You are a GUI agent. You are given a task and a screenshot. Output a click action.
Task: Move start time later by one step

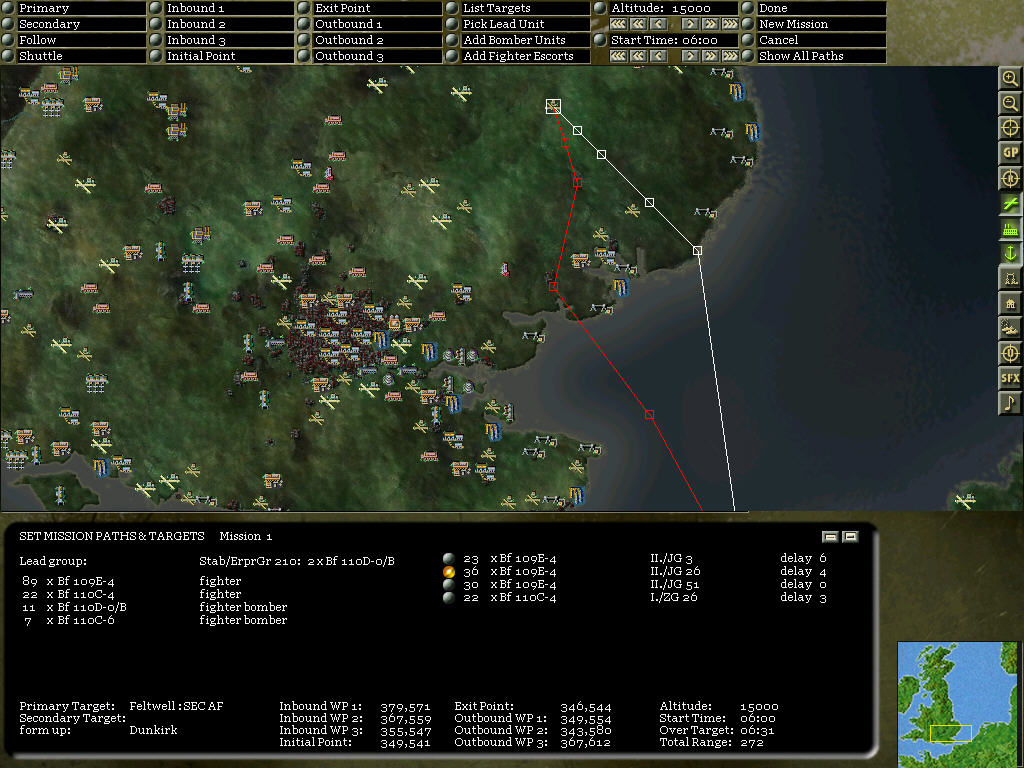[690, 56]
